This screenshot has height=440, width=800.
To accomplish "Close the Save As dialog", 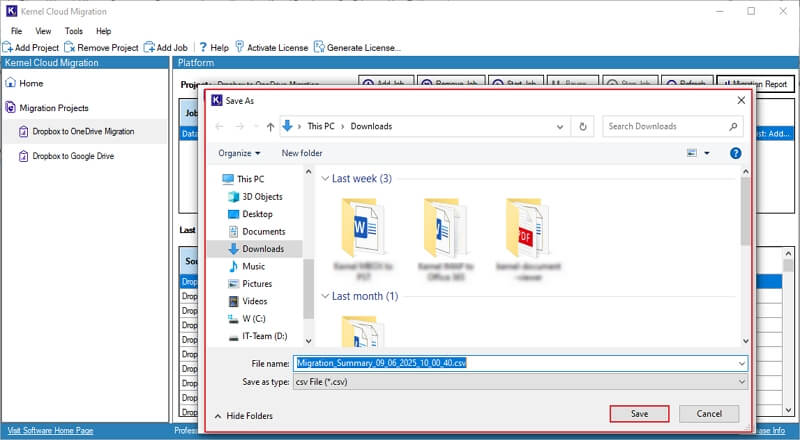I will coord(741,101).
